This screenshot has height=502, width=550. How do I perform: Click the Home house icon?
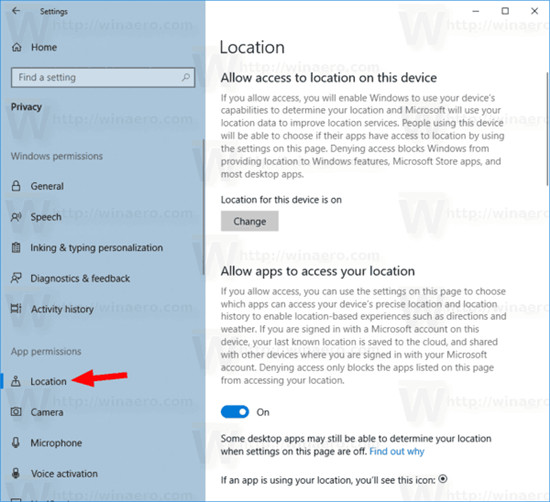(16, 47)
